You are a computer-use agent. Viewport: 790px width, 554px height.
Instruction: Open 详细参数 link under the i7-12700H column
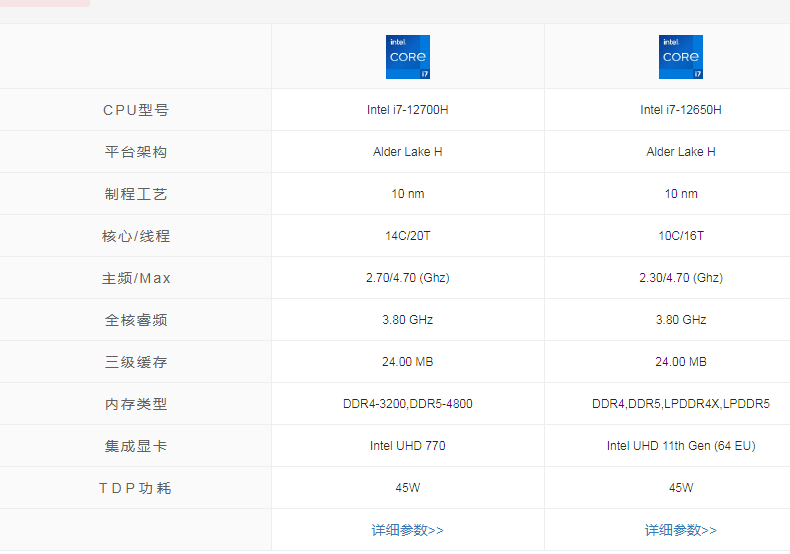(407, 530)
